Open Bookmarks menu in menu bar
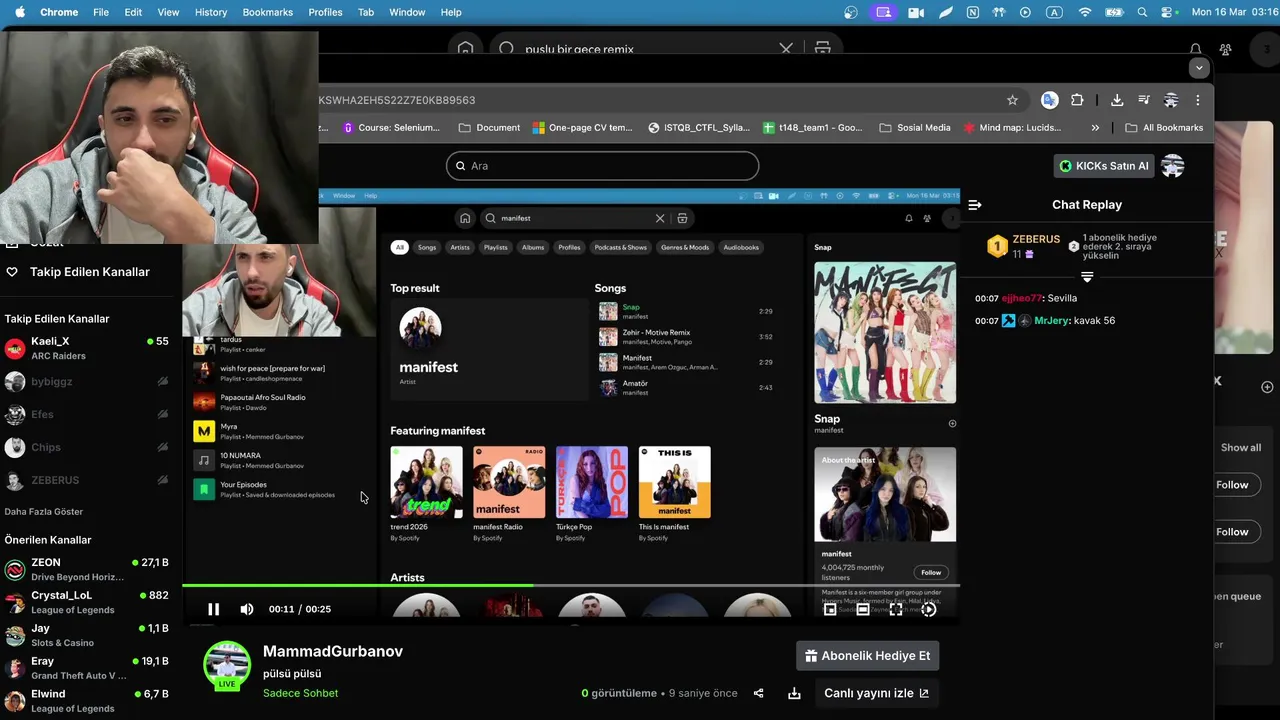The width and height of the screenshot is (1280, 720). (x=267, y=12)
